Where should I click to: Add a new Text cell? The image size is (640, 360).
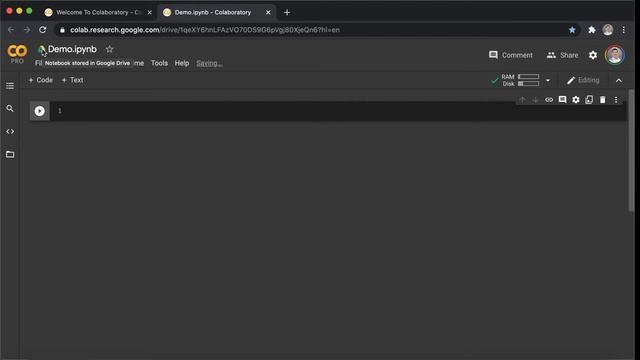[72, 80]
